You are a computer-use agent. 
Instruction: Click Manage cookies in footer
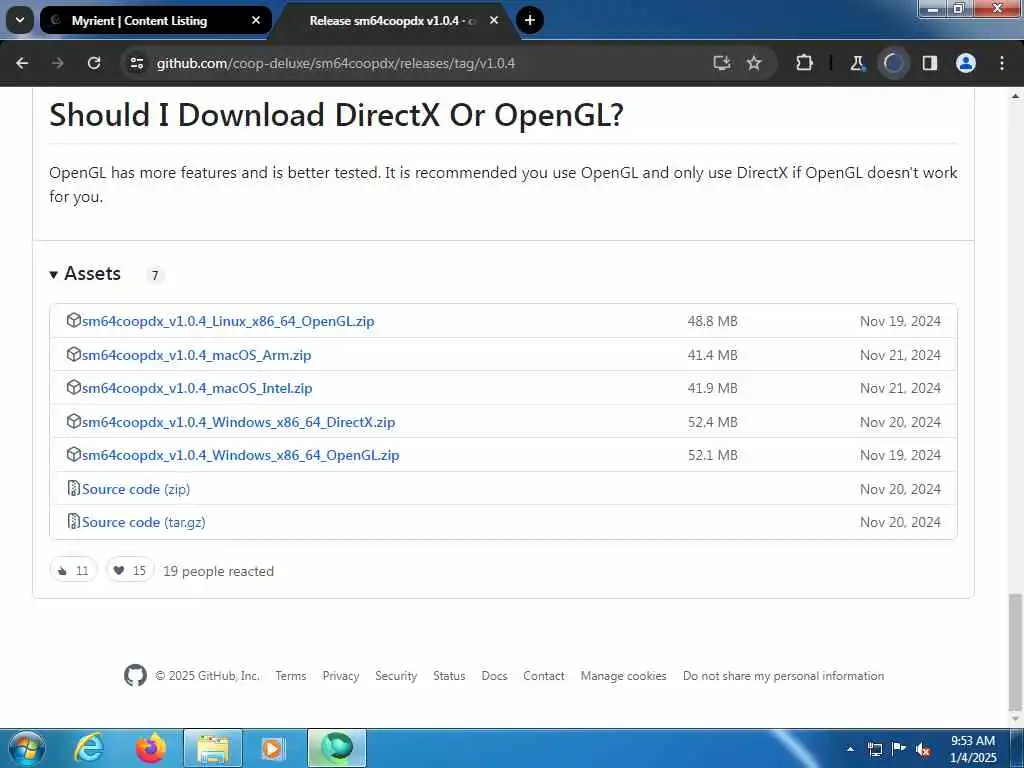pos(624,676)
